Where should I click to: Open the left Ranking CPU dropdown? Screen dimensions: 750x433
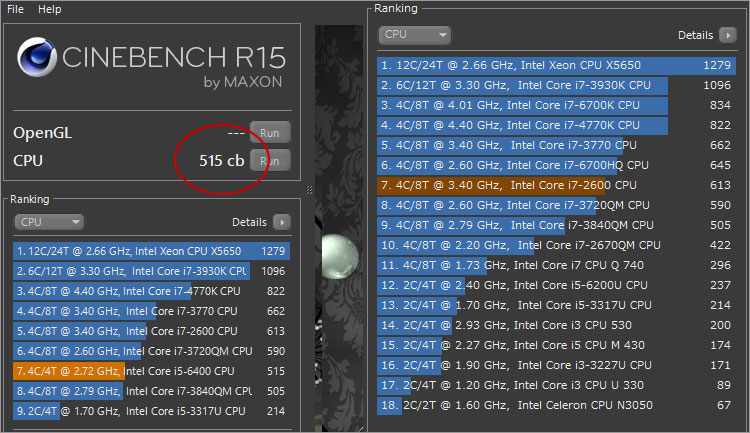[x=49, y=222]
